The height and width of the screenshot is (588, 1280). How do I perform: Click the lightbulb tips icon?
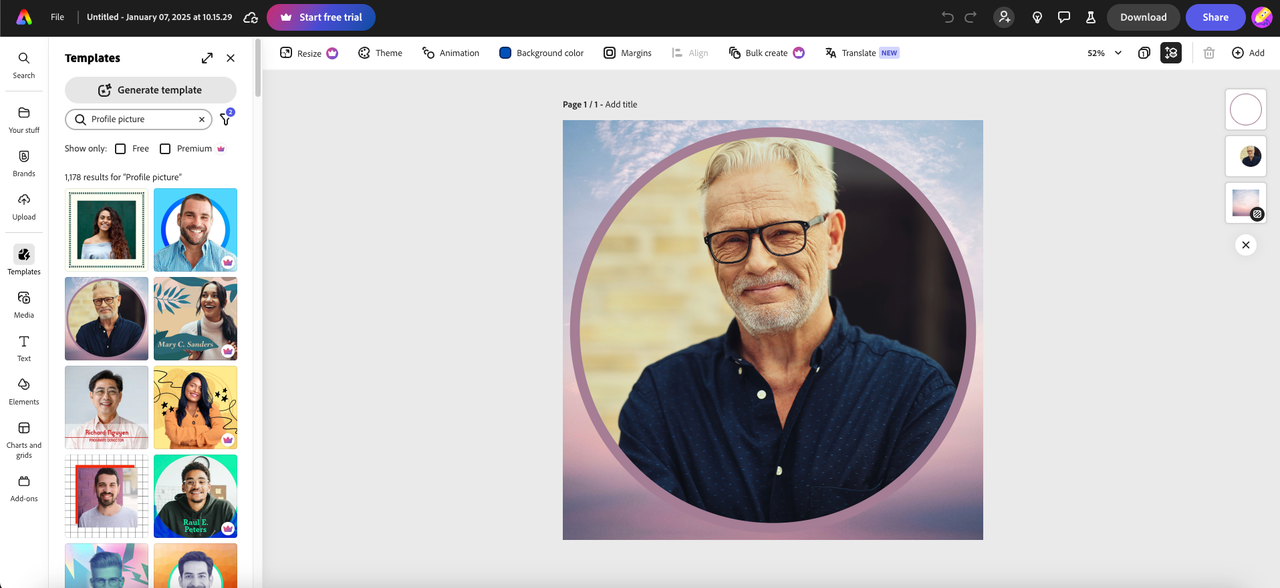(1037, 17)
